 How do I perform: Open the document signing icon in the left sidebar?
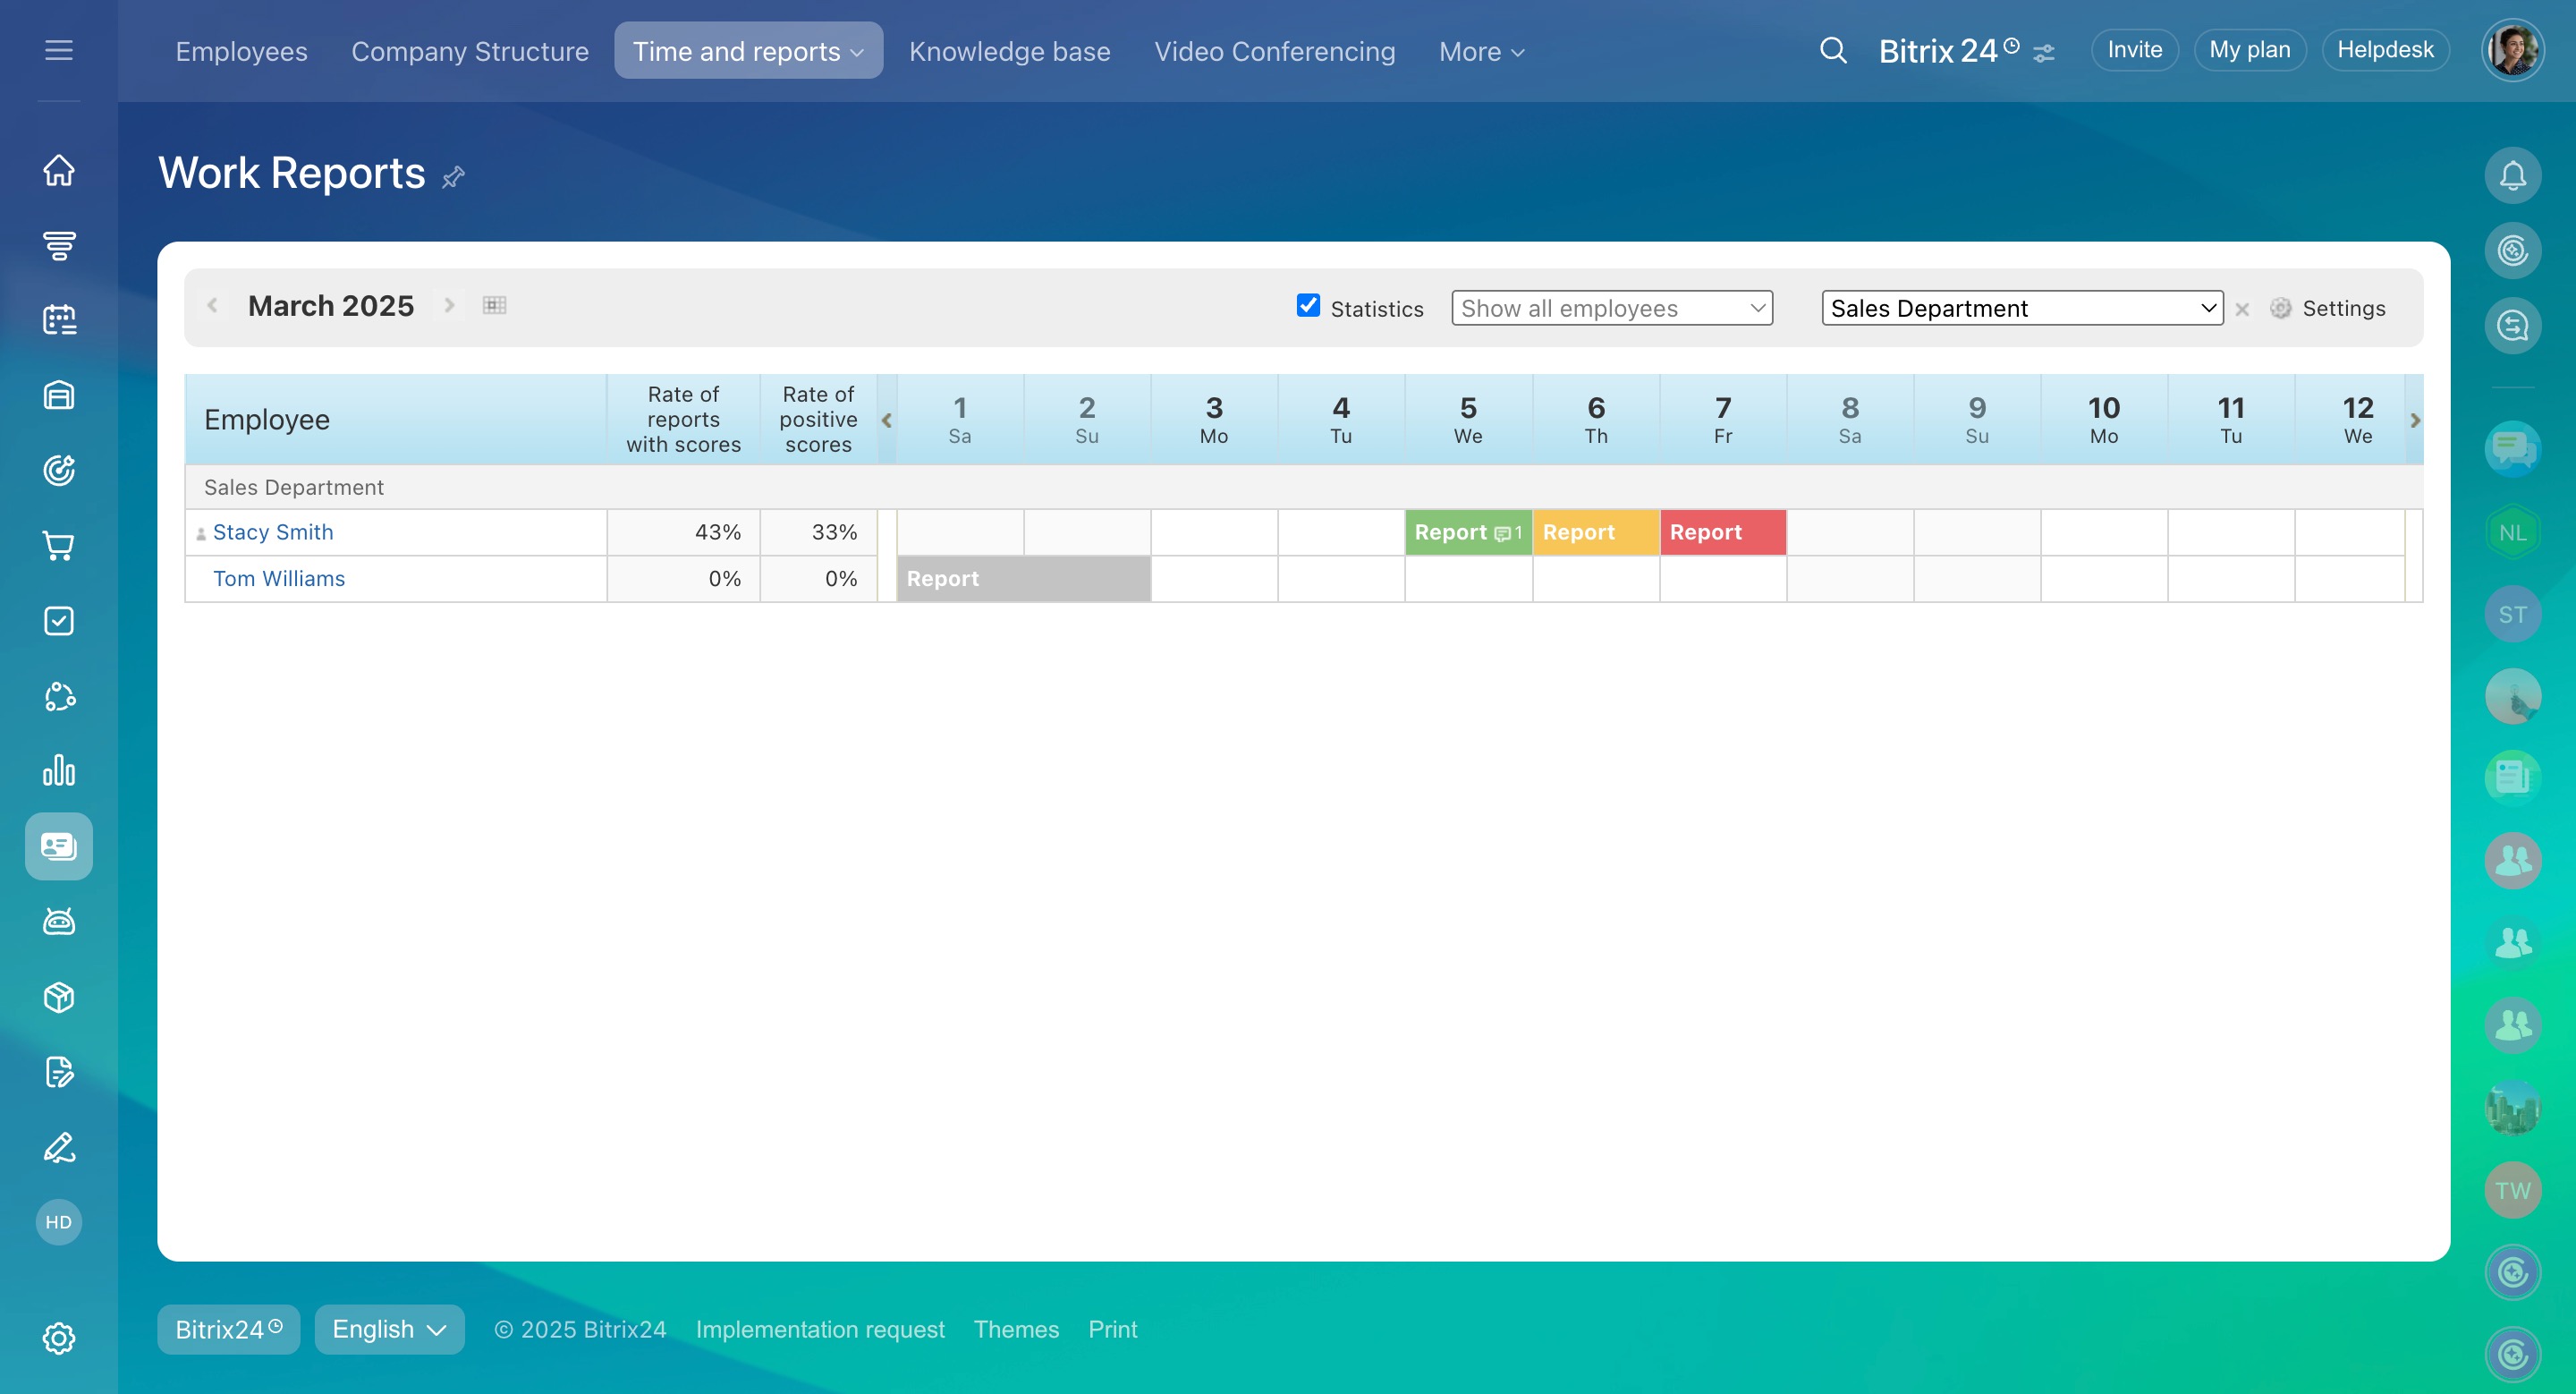pyautogui.click(x=59, y=1072)
